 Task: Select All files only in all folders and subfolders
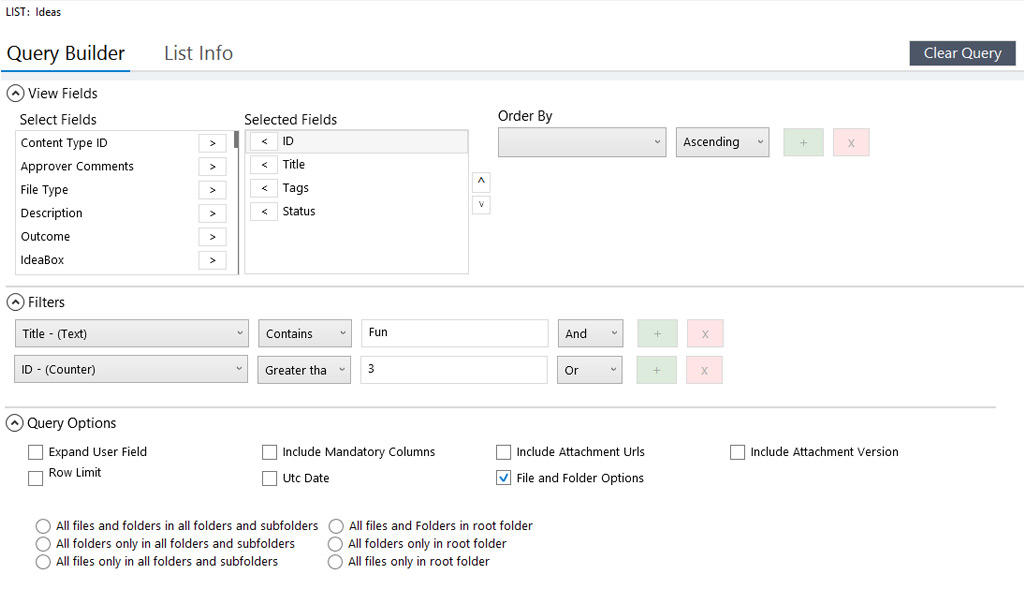(43, 562)
